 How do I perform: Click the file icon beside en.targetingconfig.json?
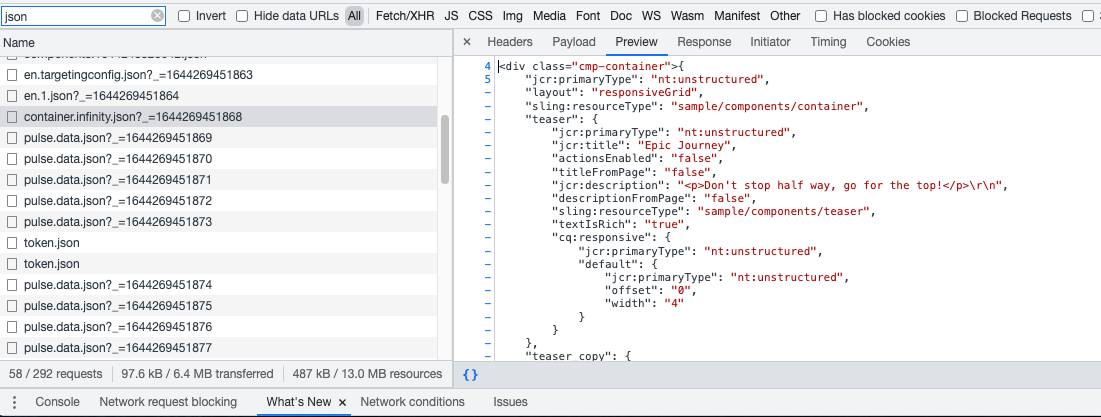pyautogui.click(x=12, y=74)
